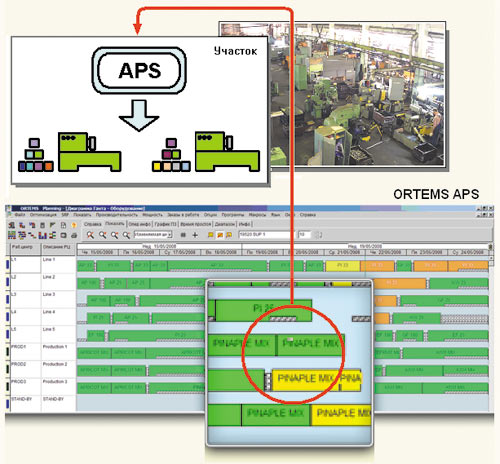Click the bar chart icon in toolbar
500x464 pixels.
point(42,235)
